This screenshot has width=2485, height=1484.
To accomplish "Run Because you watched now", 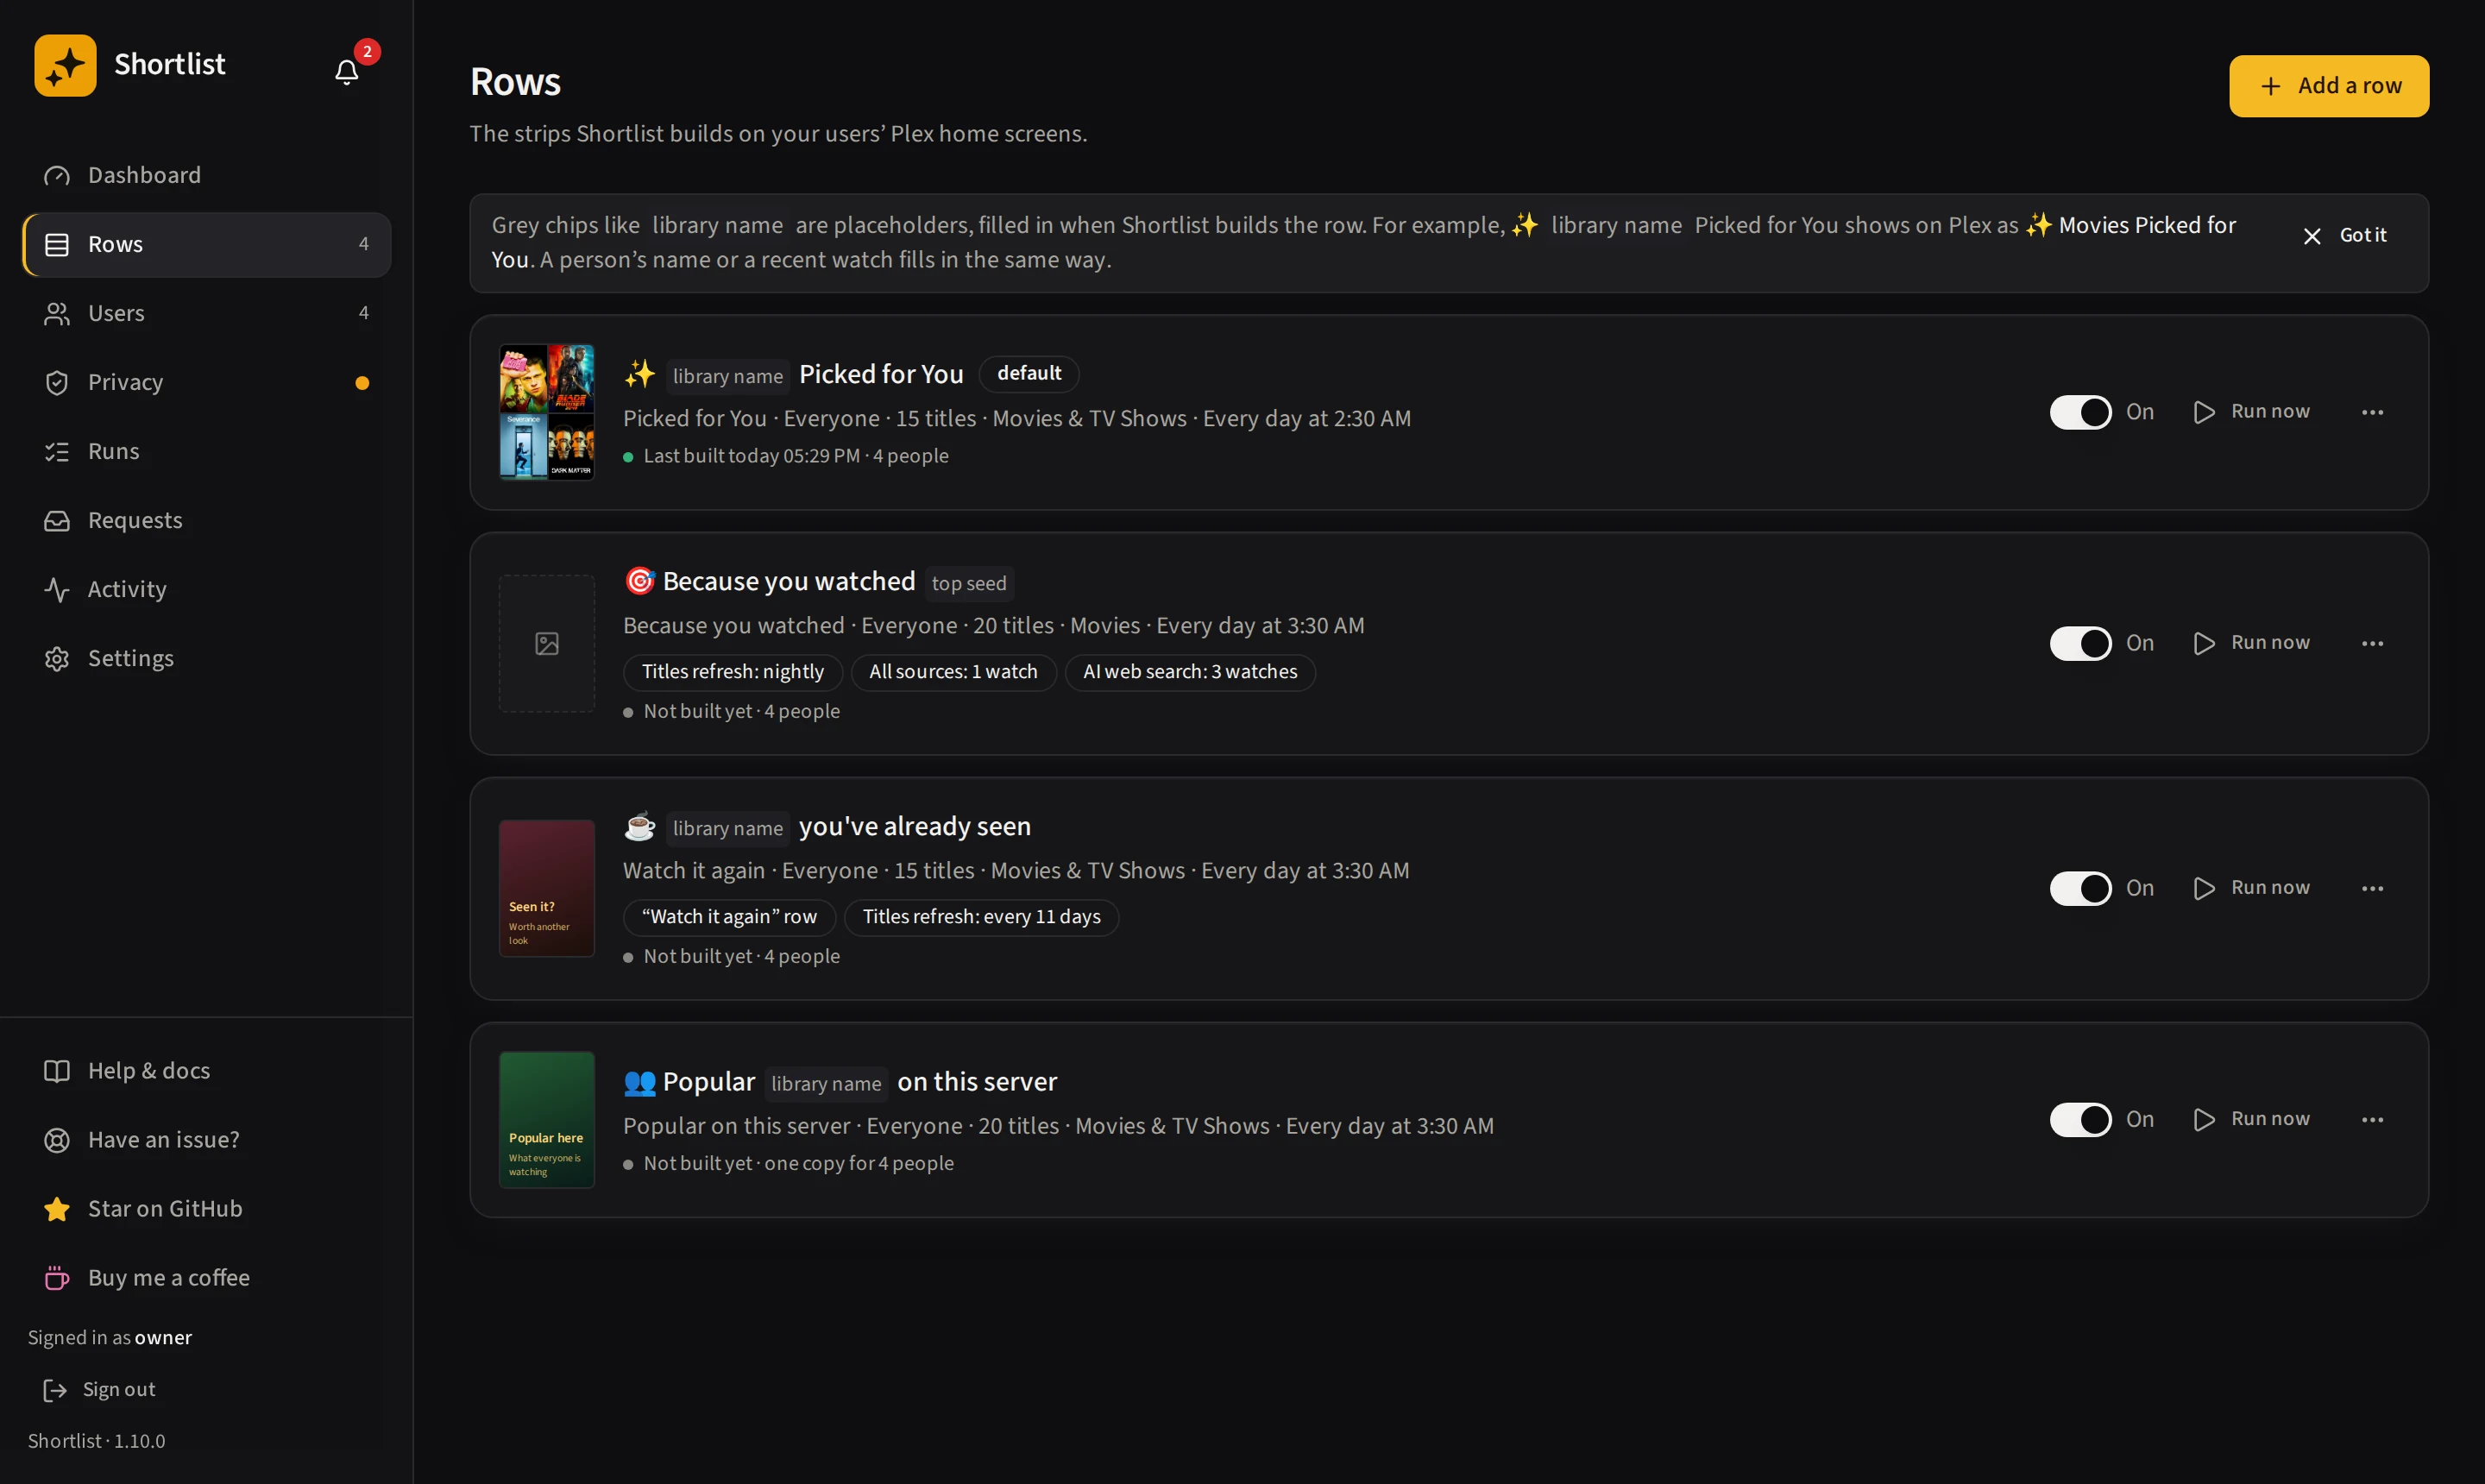I will (x=2252, y=643).
